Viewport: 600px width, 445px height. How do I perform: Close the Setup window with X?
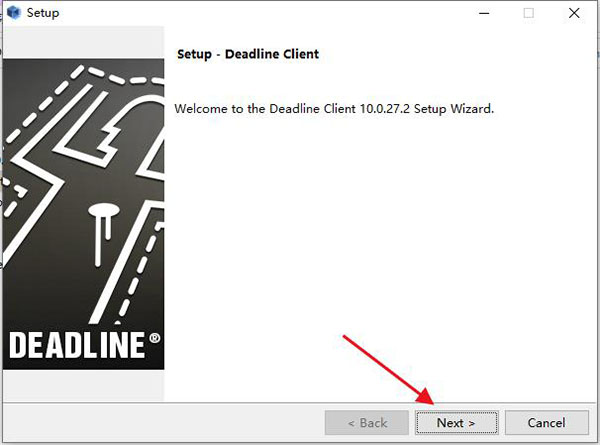click(574, 13)
